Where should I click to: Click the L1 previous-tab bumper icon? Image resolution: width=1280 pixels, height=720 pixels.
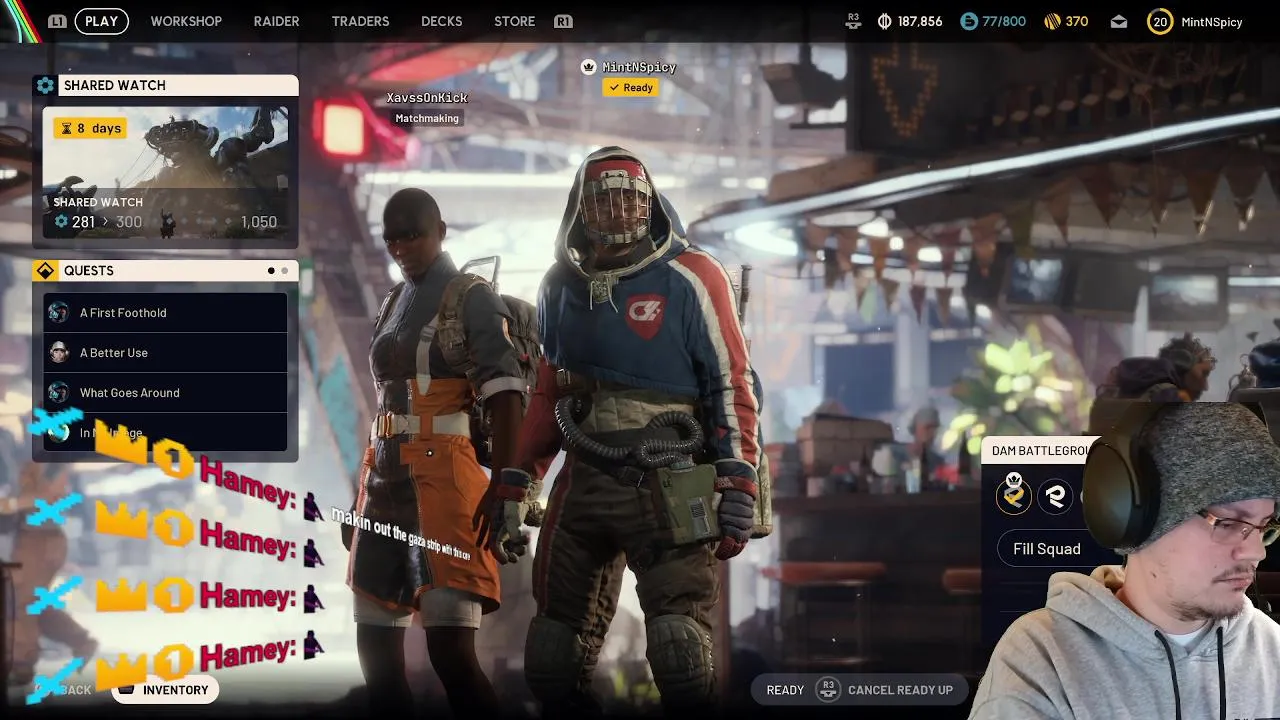(57, 21)
